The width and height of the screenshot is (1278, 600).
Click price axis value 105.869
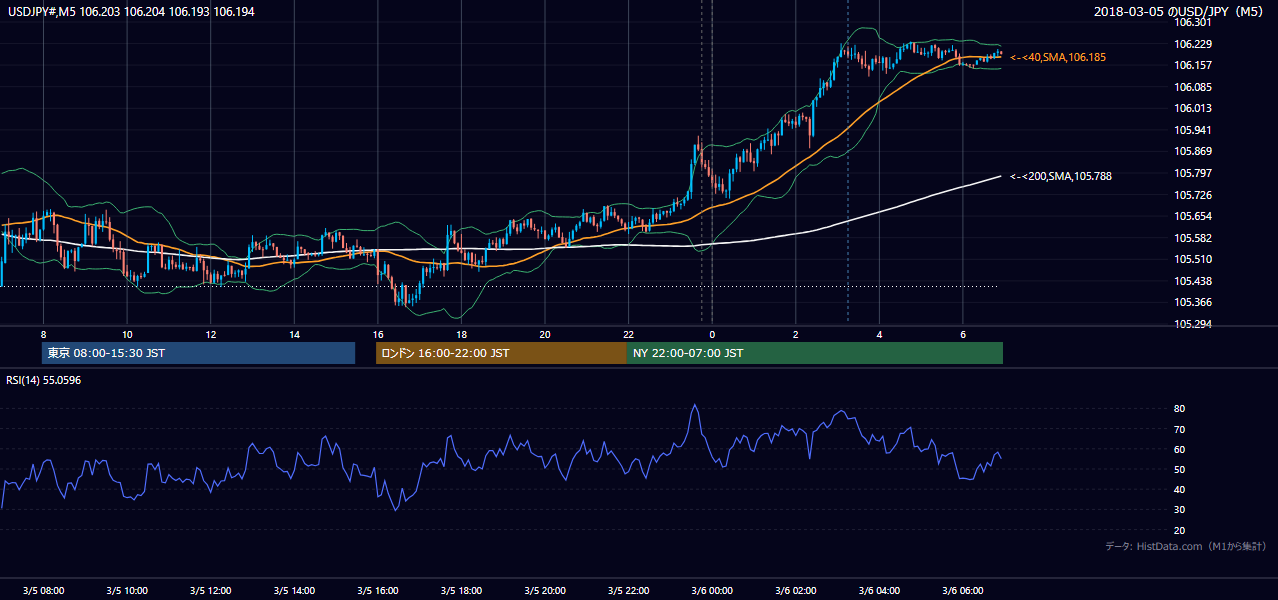coord(1192,152)
